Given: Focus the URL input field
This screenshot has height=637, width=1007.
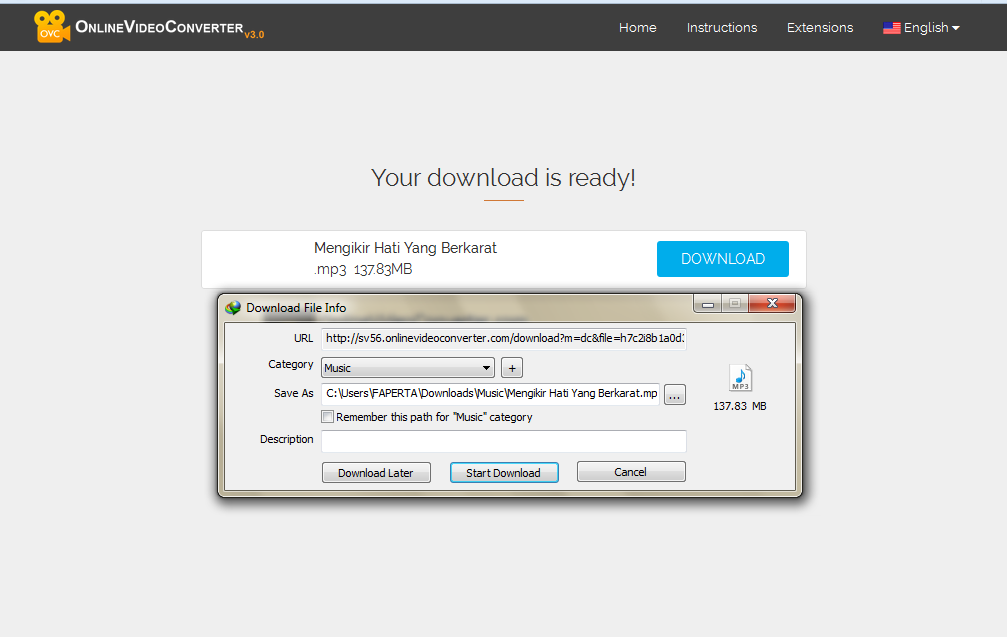Looking at the screenshot, I should pos(504,338).
